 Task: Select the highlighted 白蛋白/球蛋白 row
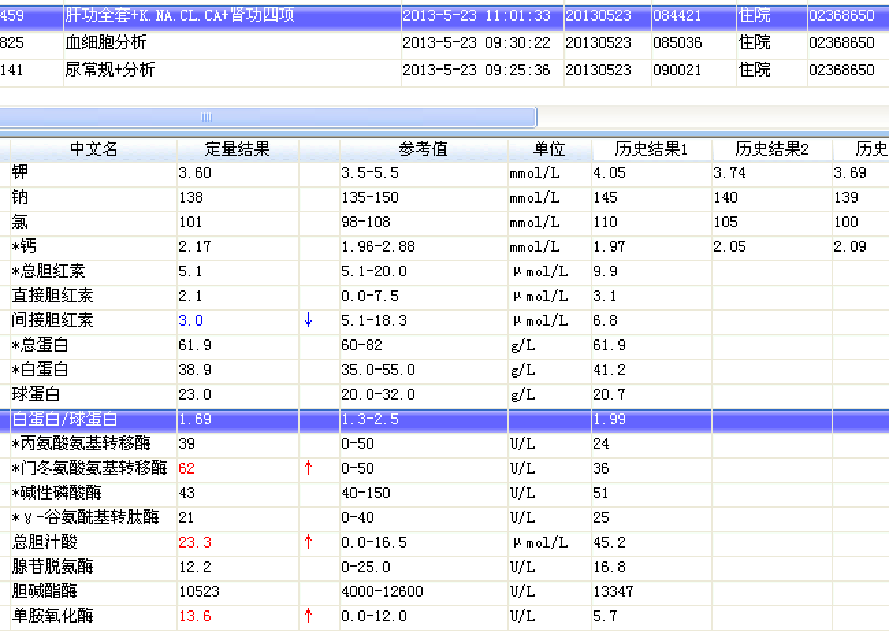[x=445, y=419]
